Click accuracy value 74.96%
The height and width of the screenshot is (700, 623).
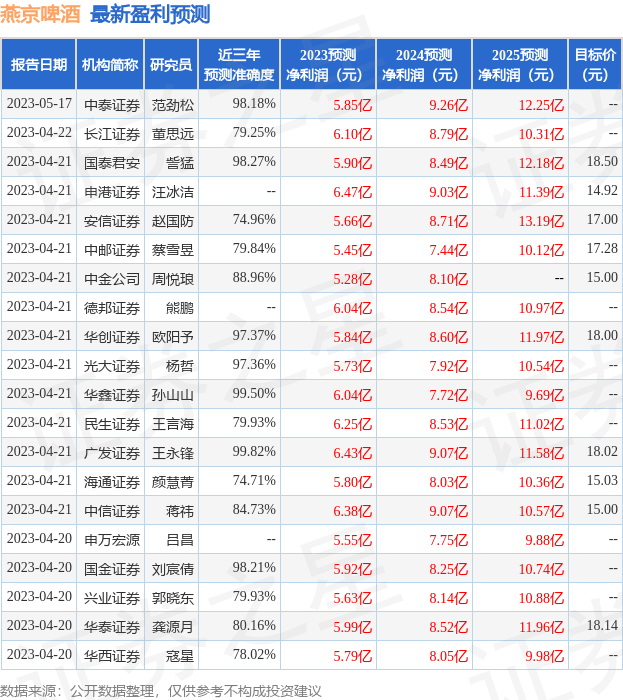253,220
